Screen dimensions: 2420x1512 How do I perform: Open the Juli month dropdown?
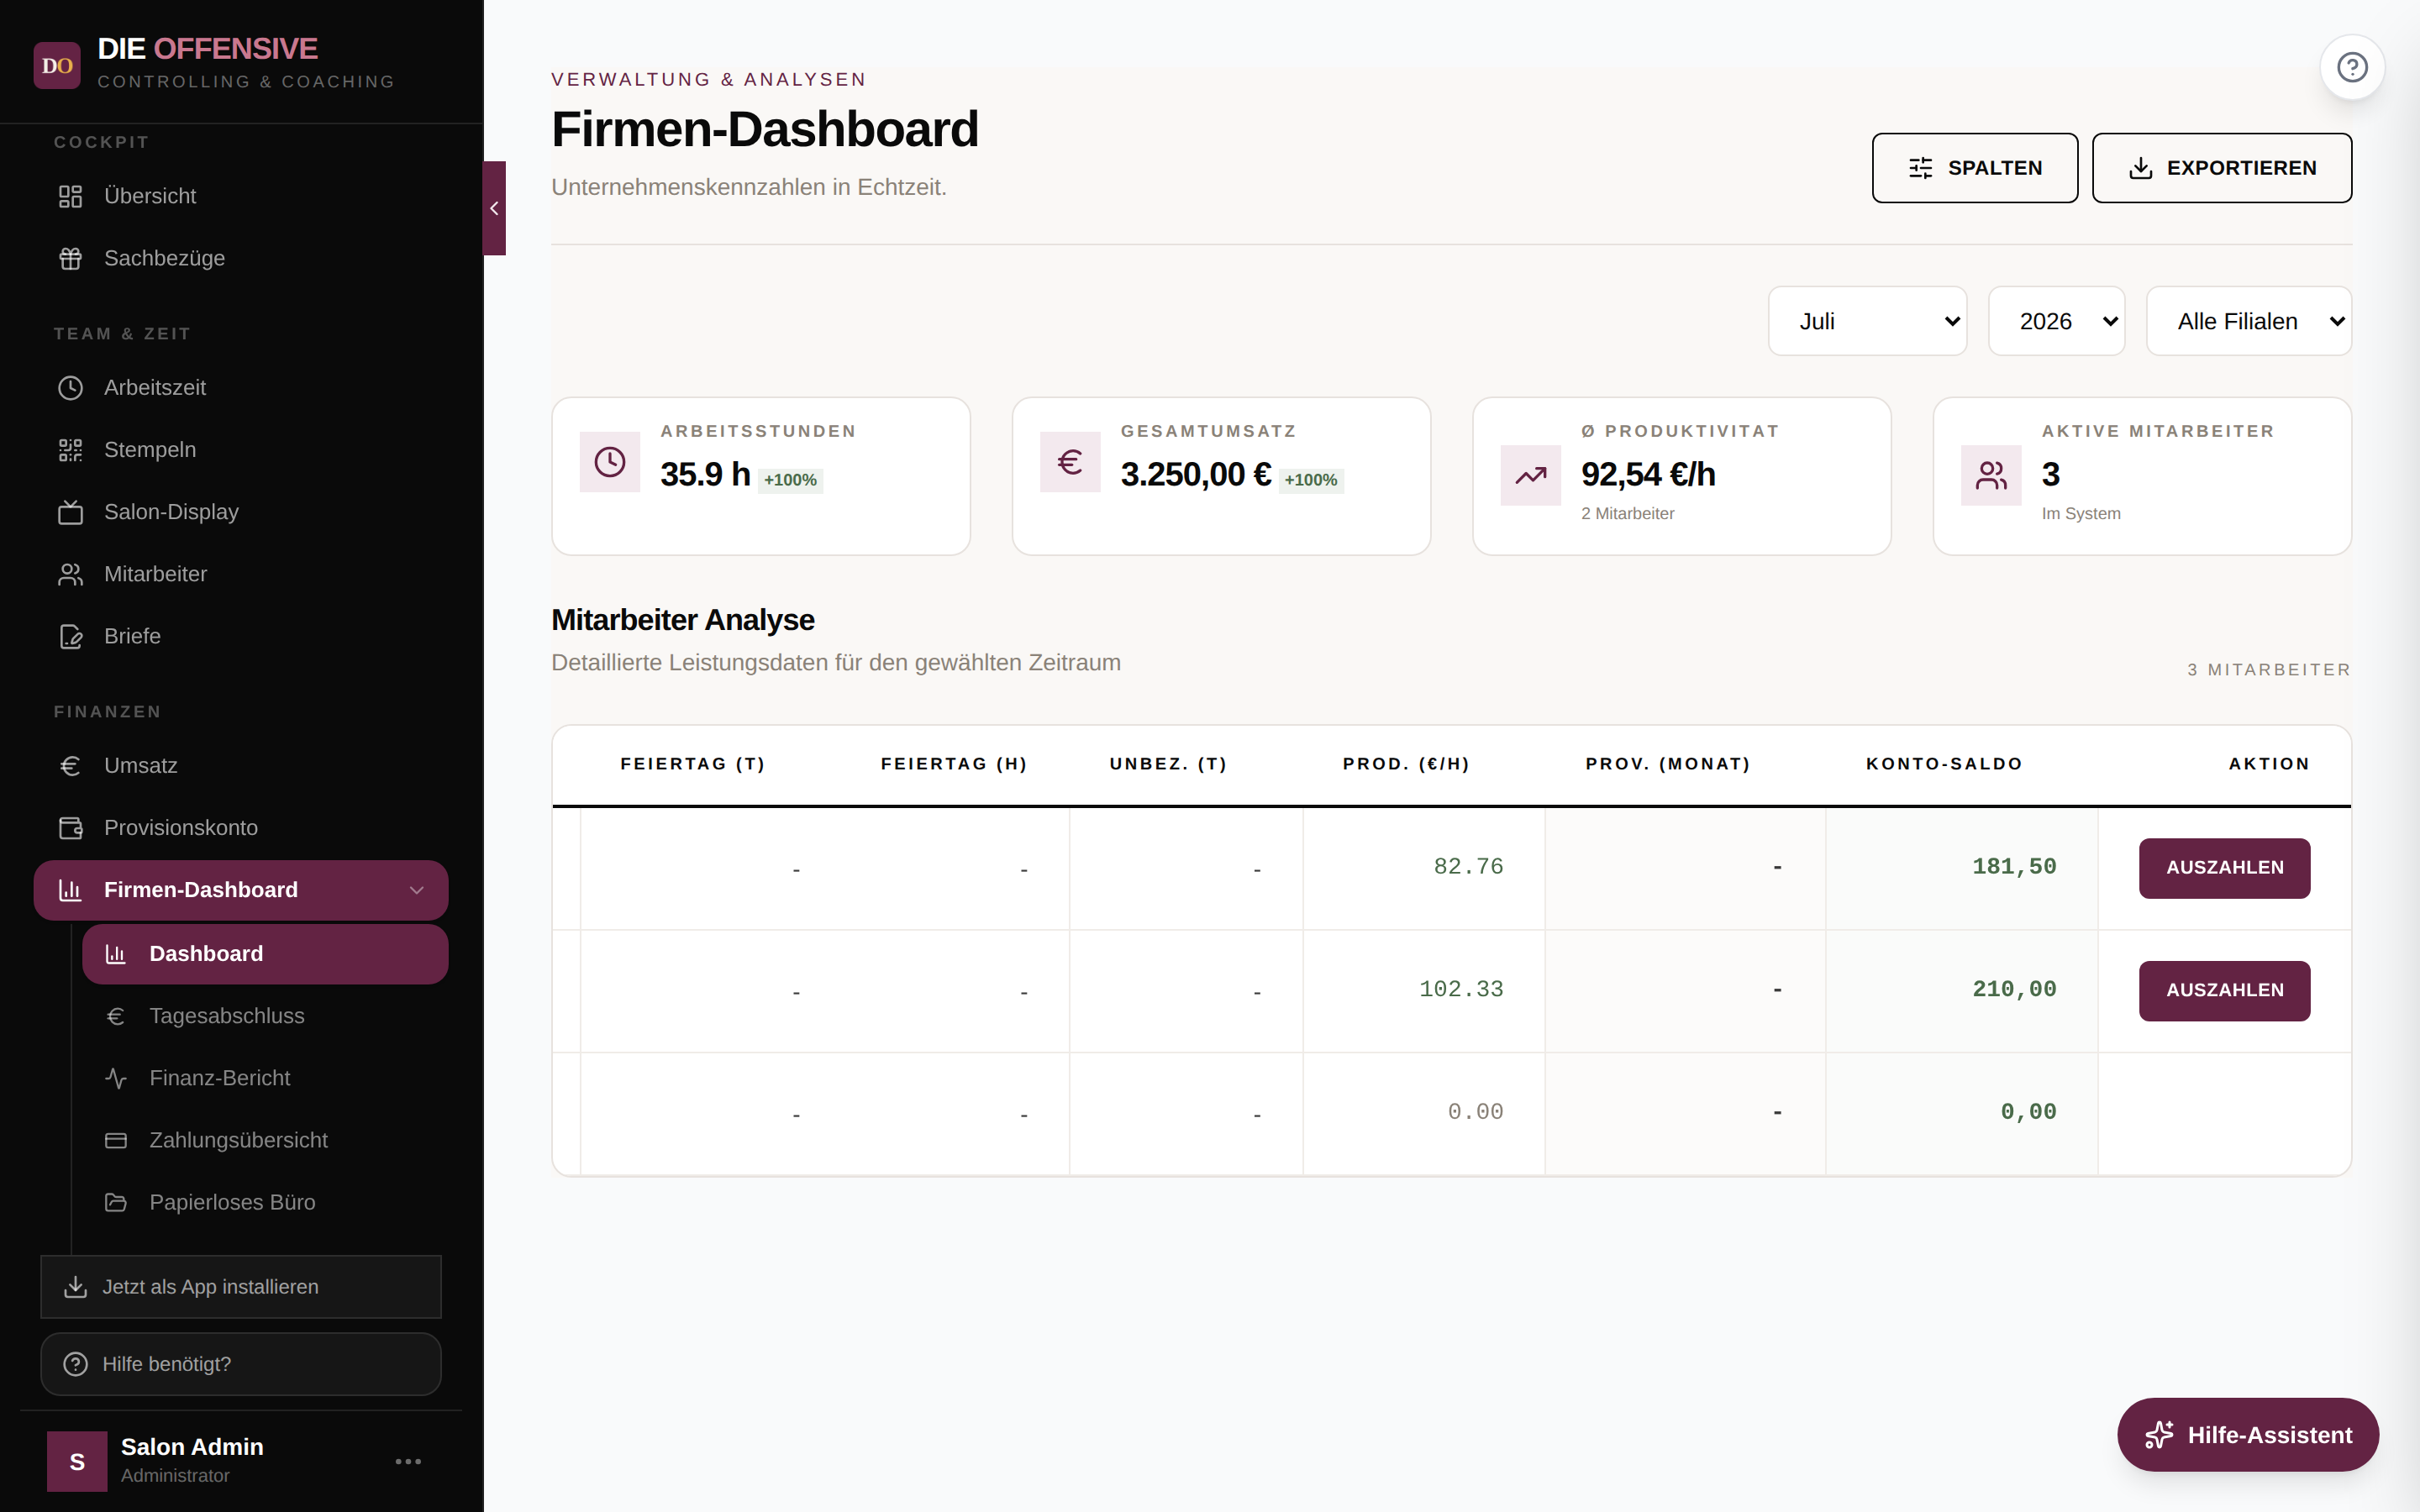[x=1867, y=321]
